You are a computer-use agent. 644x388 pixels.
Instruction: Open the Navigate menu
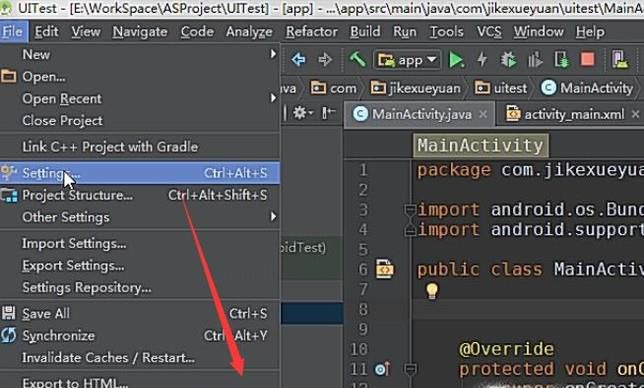[x=140, y=32]
